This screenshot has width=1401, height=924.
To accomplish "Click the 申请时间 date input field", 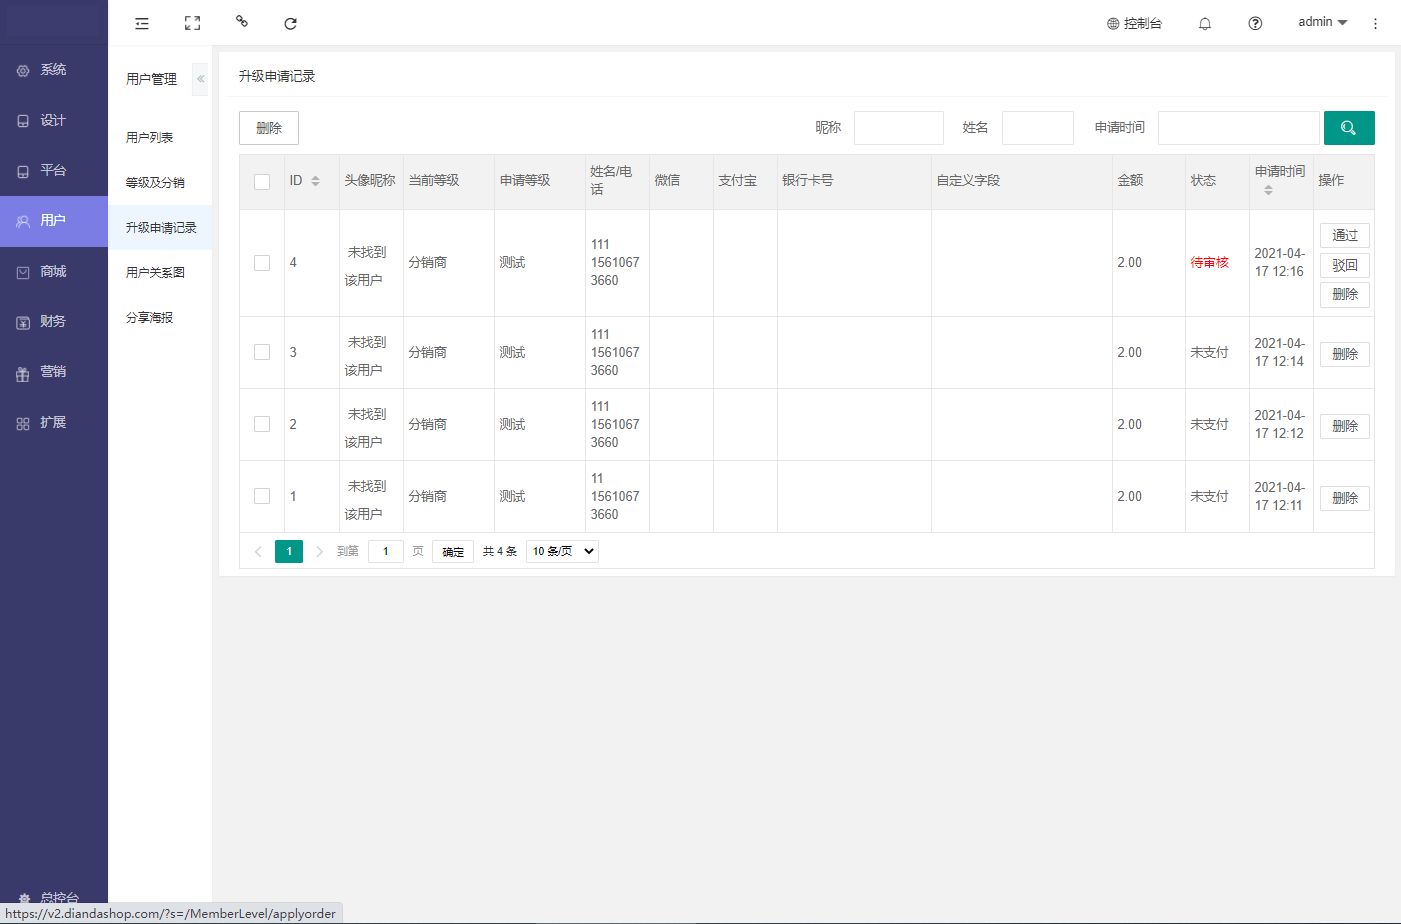I will (x=1238, y=128).
